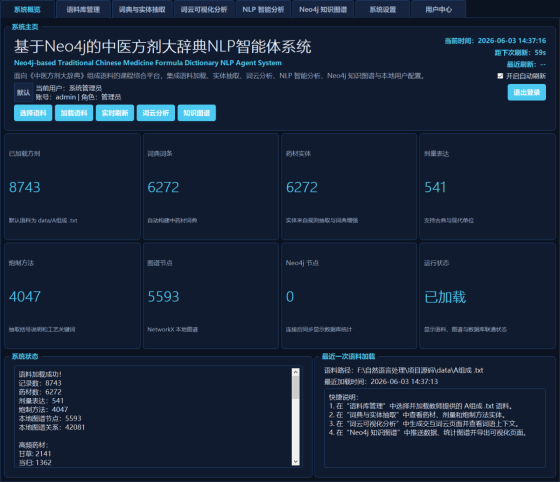Screen dimensions: 560x483
Task: Click the 系统状态 panel title
Action: [25, 356]
